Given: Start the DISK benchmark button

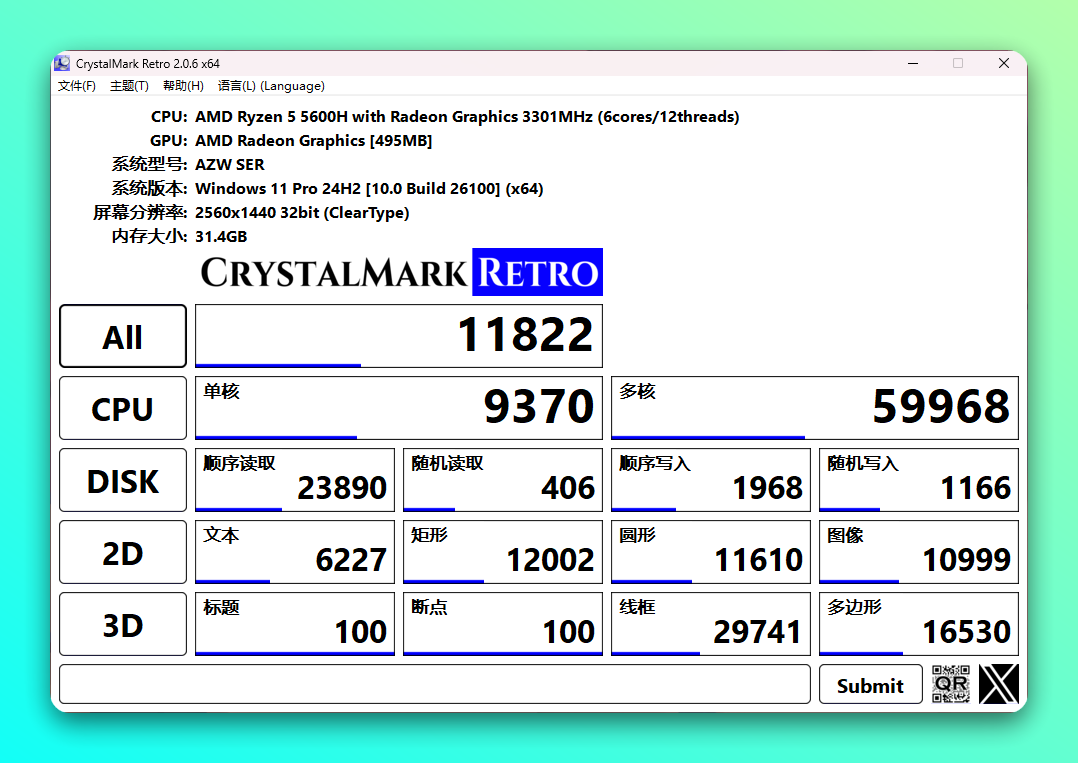Looking at the screenshot, I should point(123,480).
